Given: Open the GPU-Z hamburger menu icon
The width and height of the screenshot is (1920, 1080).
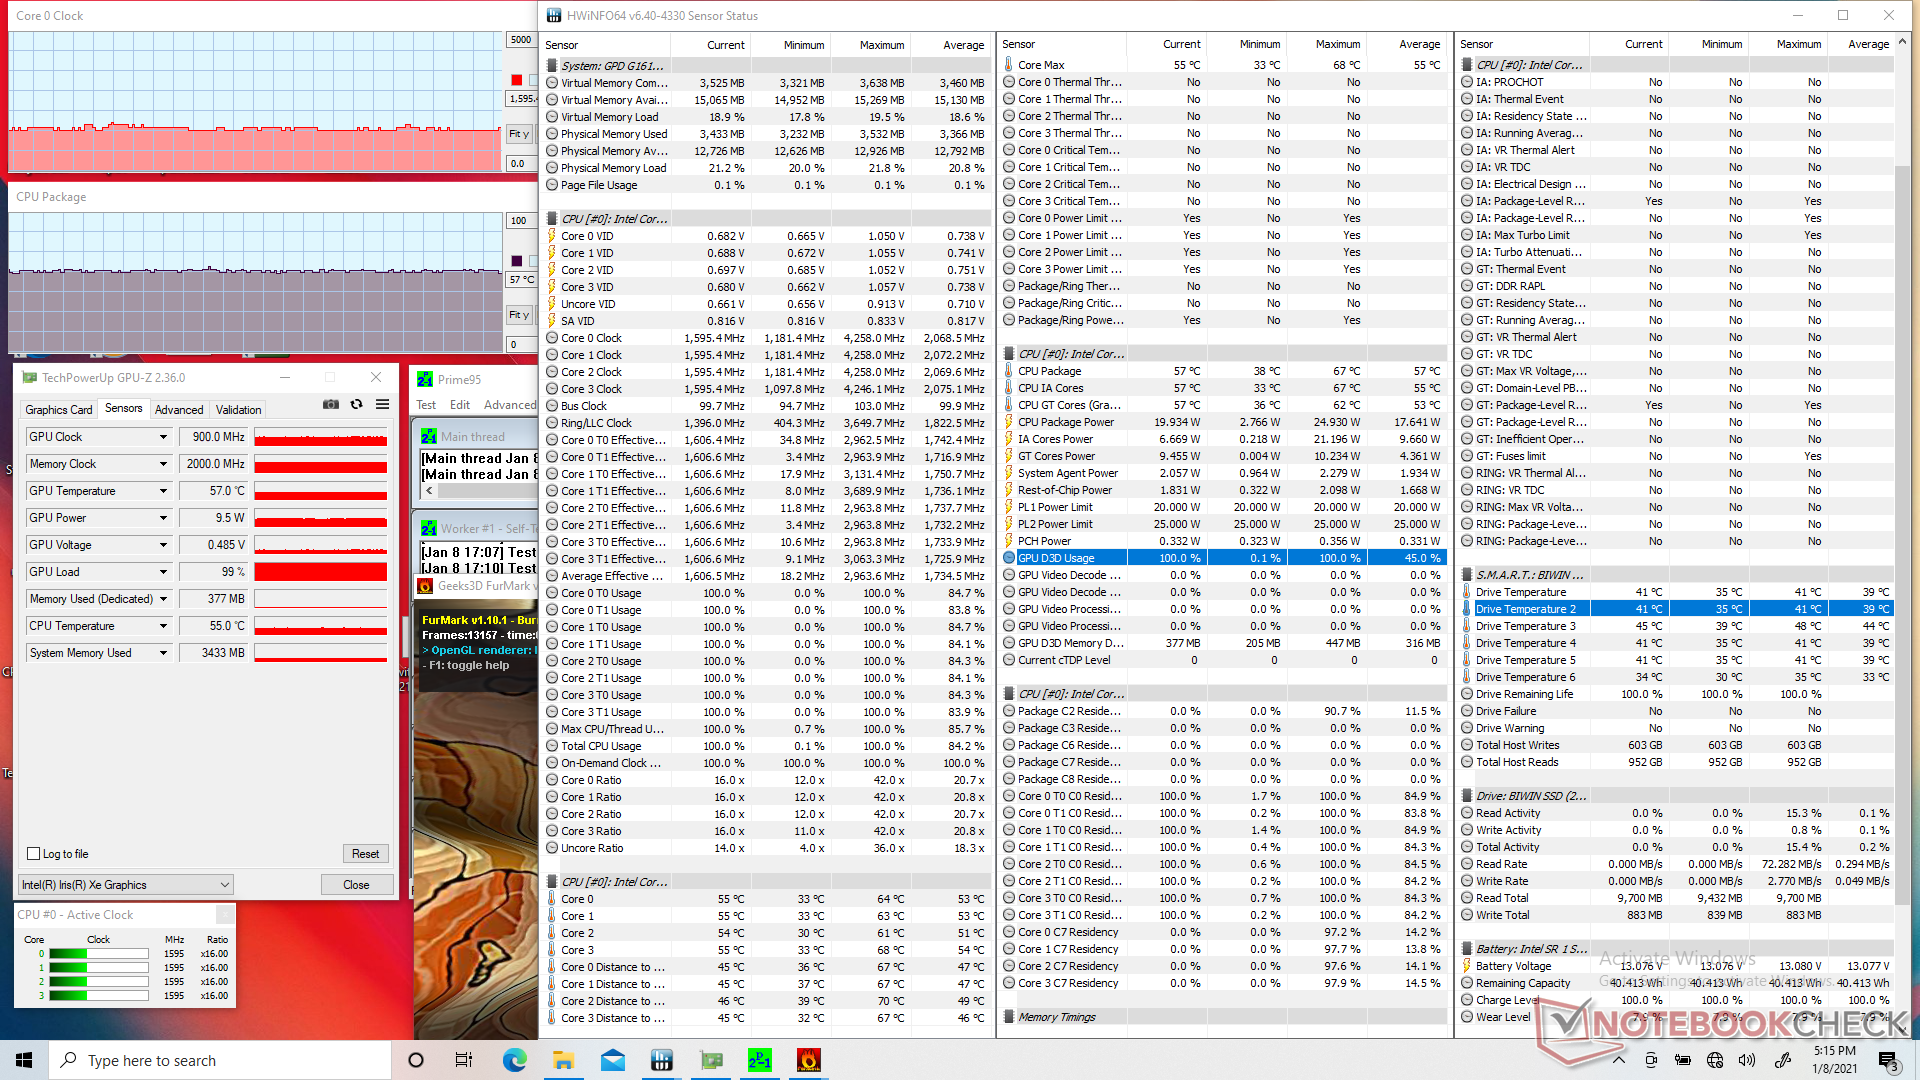Looking at the screenshot, I should (382, 405).
